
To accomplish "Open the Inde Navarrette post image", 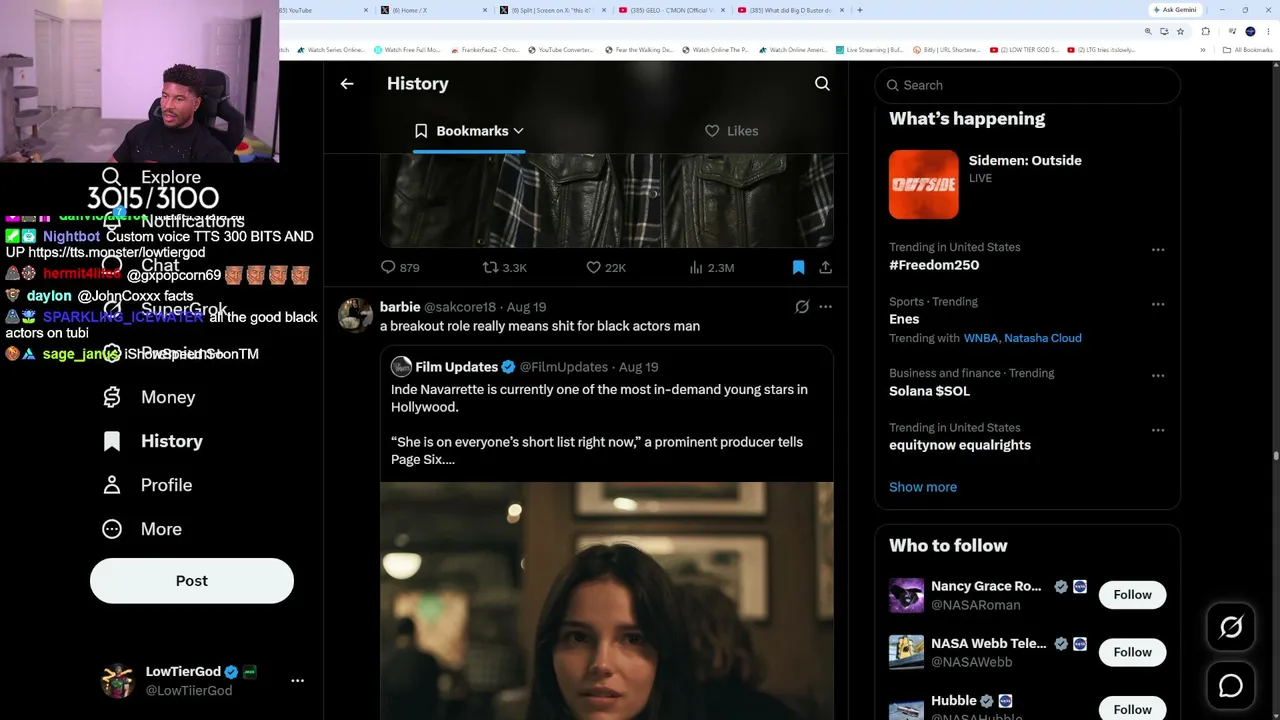I will [606, 600].
